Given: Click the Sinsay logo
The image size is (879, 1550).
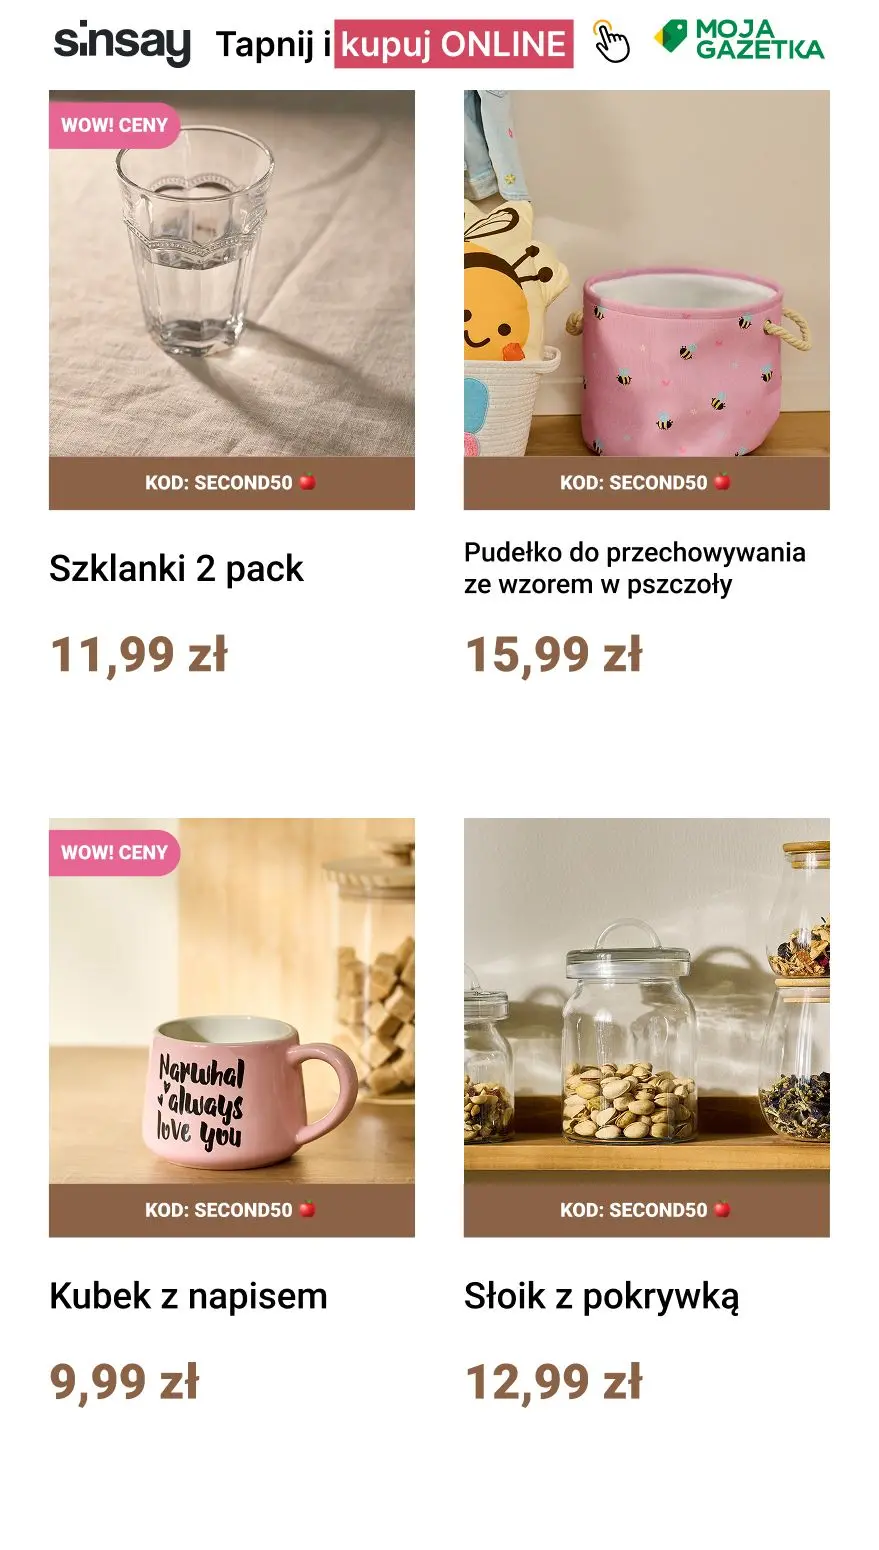Looking at the screenshot, I should pos(122,43).
